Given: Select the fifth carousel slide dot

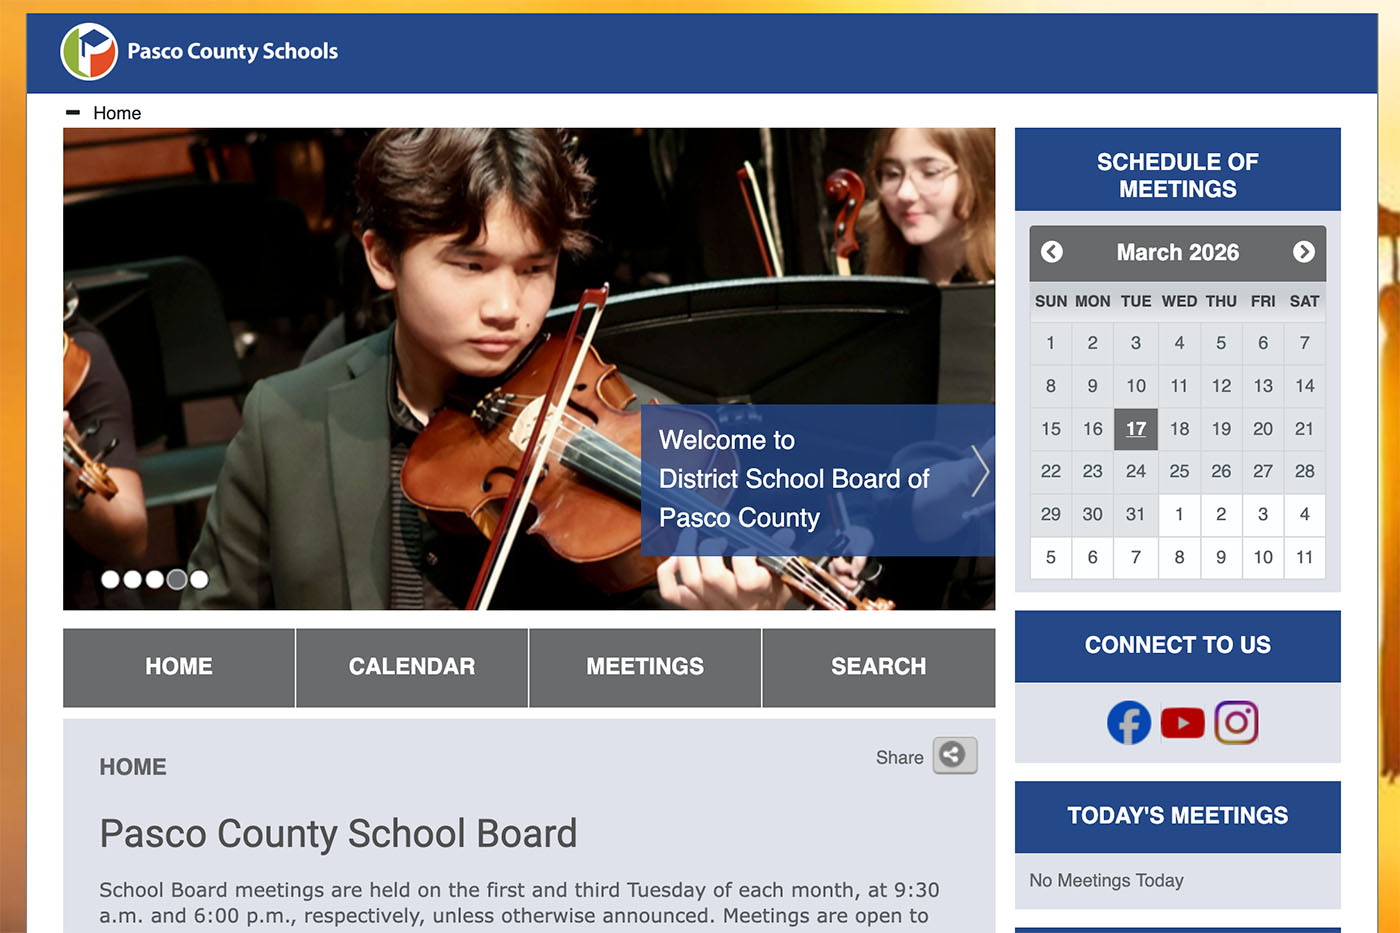Looking at the screenshot, I should (x=199, y=579).
